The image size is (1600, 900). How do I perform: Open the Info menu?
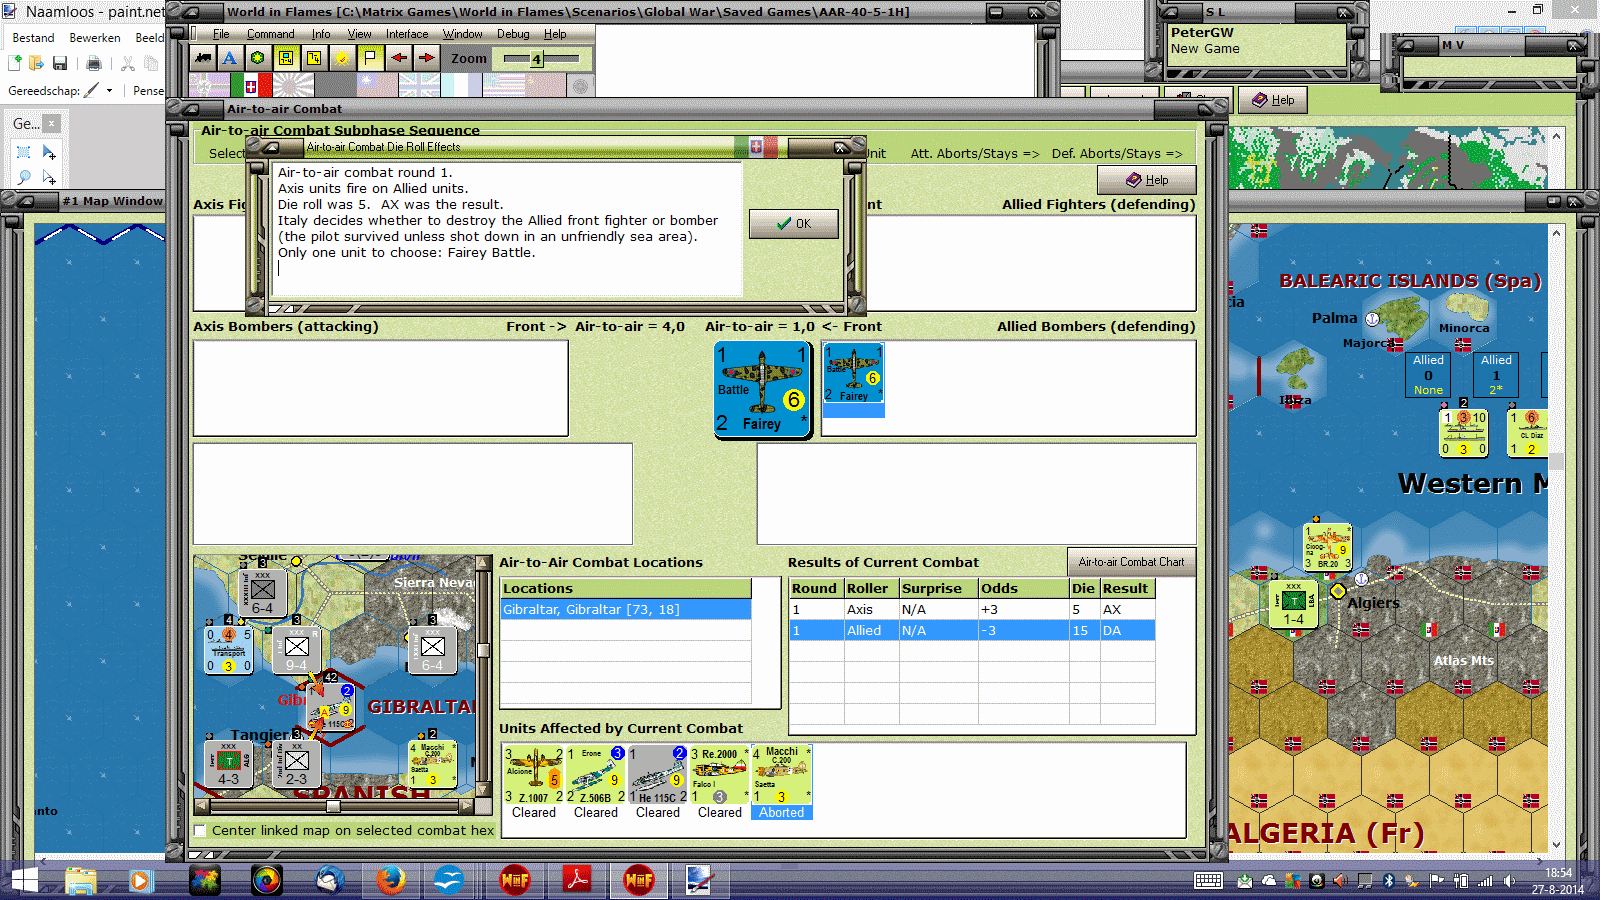point(321,34)
